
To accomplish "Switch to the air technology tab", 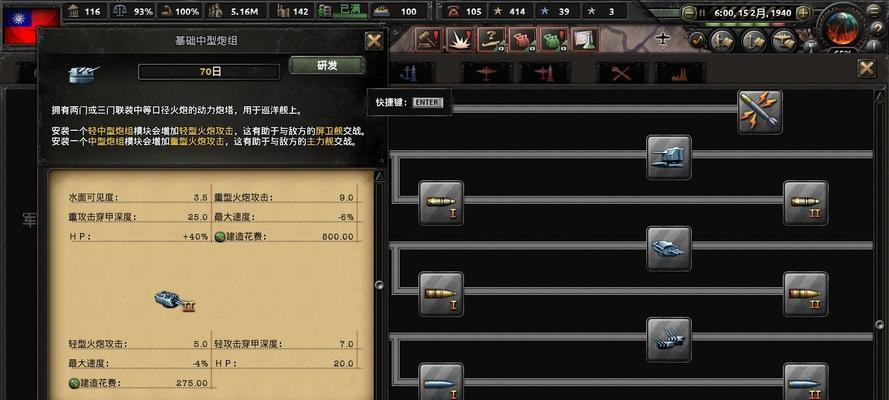I will click(x=486, y=73).
